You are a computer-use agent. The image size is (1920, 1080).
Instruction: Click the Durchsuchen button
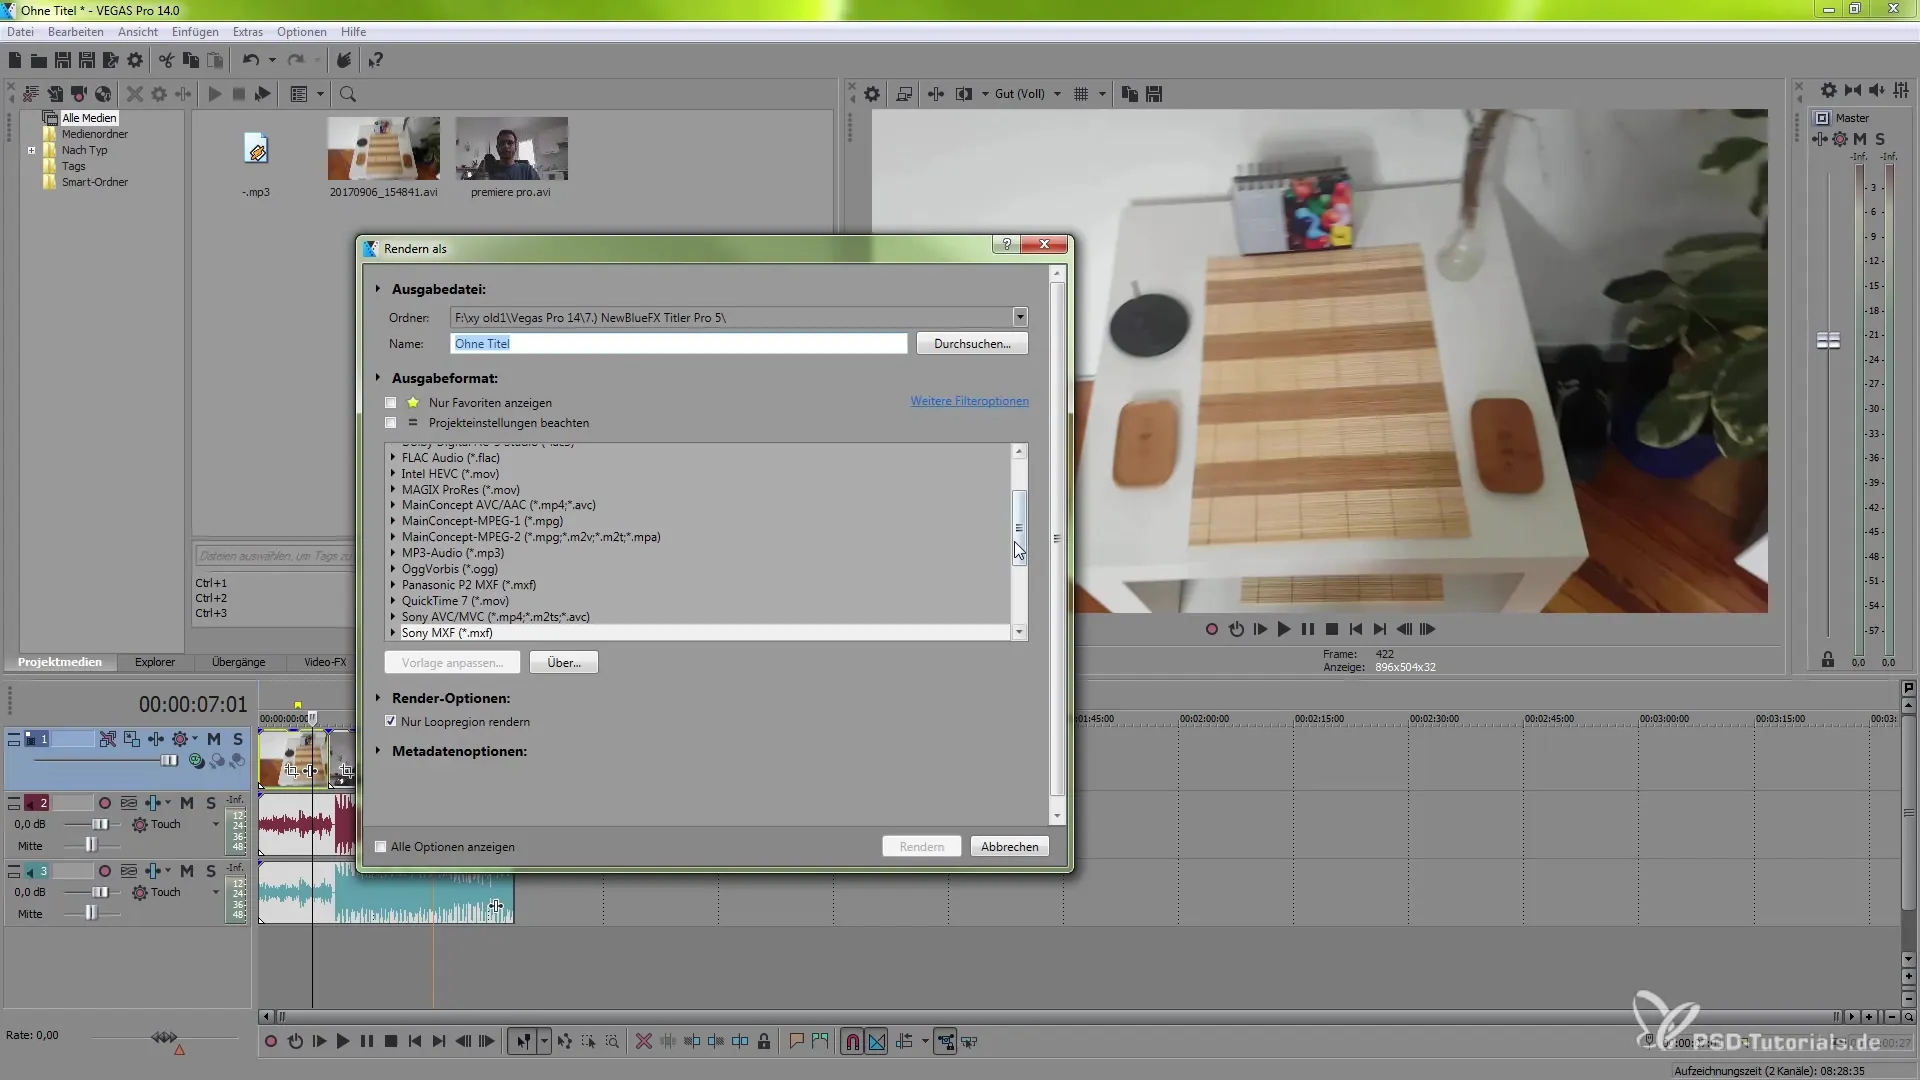point(971,344)
